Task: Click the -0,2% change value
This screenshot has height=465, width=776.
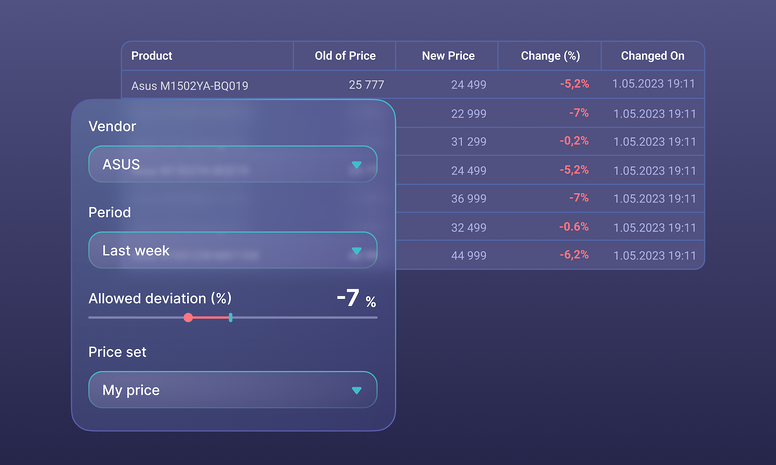Action: tap(574, 141)
